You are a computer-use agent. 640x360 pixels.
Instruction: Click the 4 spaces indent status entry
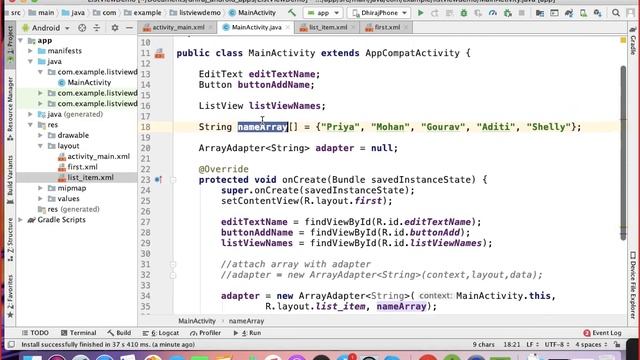pyautogui.click(x=592, y=344)
